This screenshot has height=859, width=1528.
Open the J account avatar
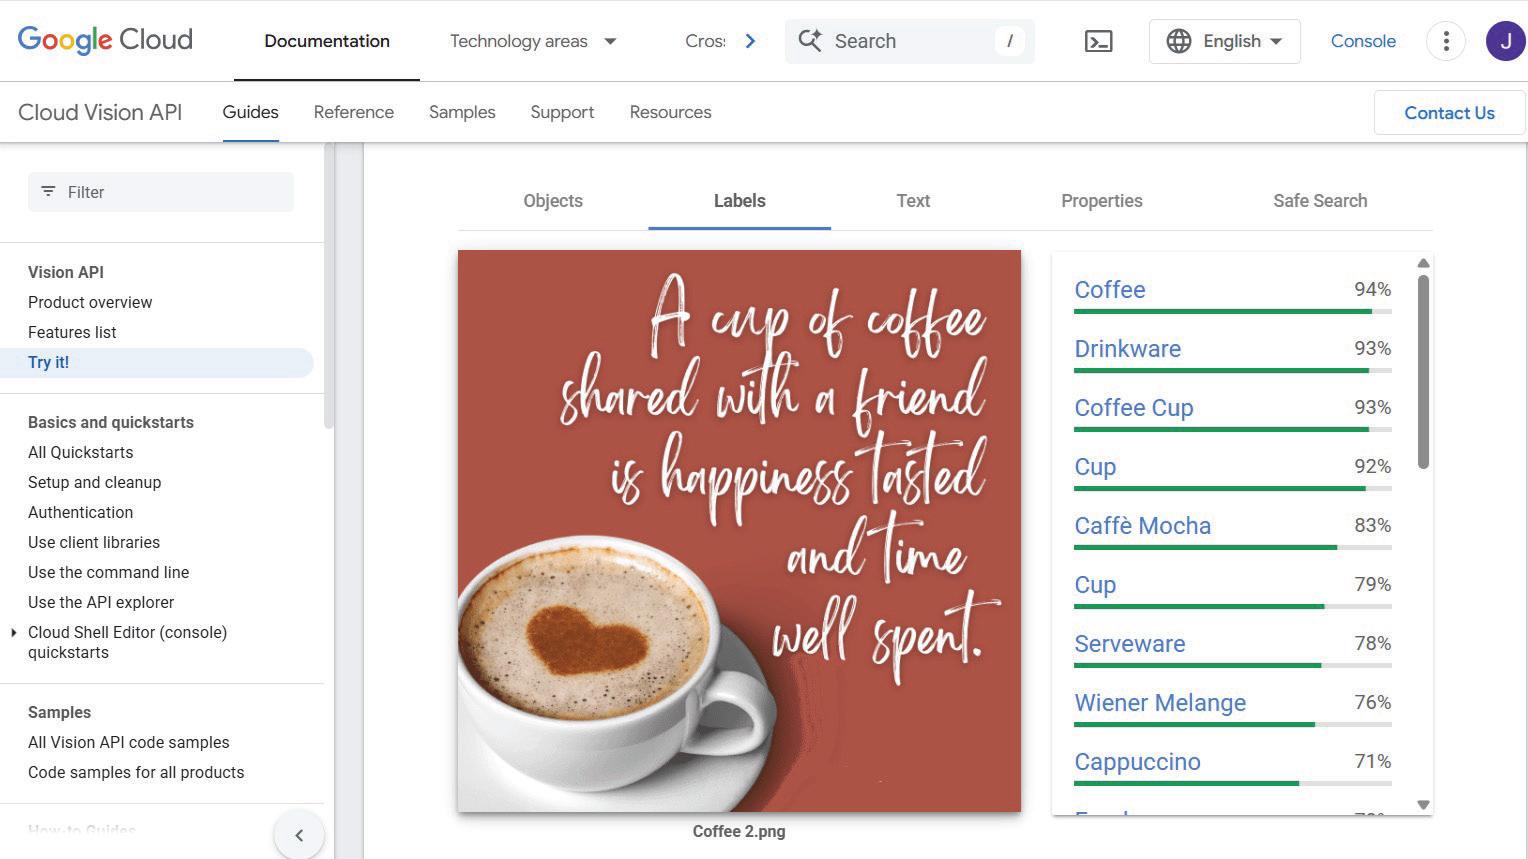[1505, 41]
